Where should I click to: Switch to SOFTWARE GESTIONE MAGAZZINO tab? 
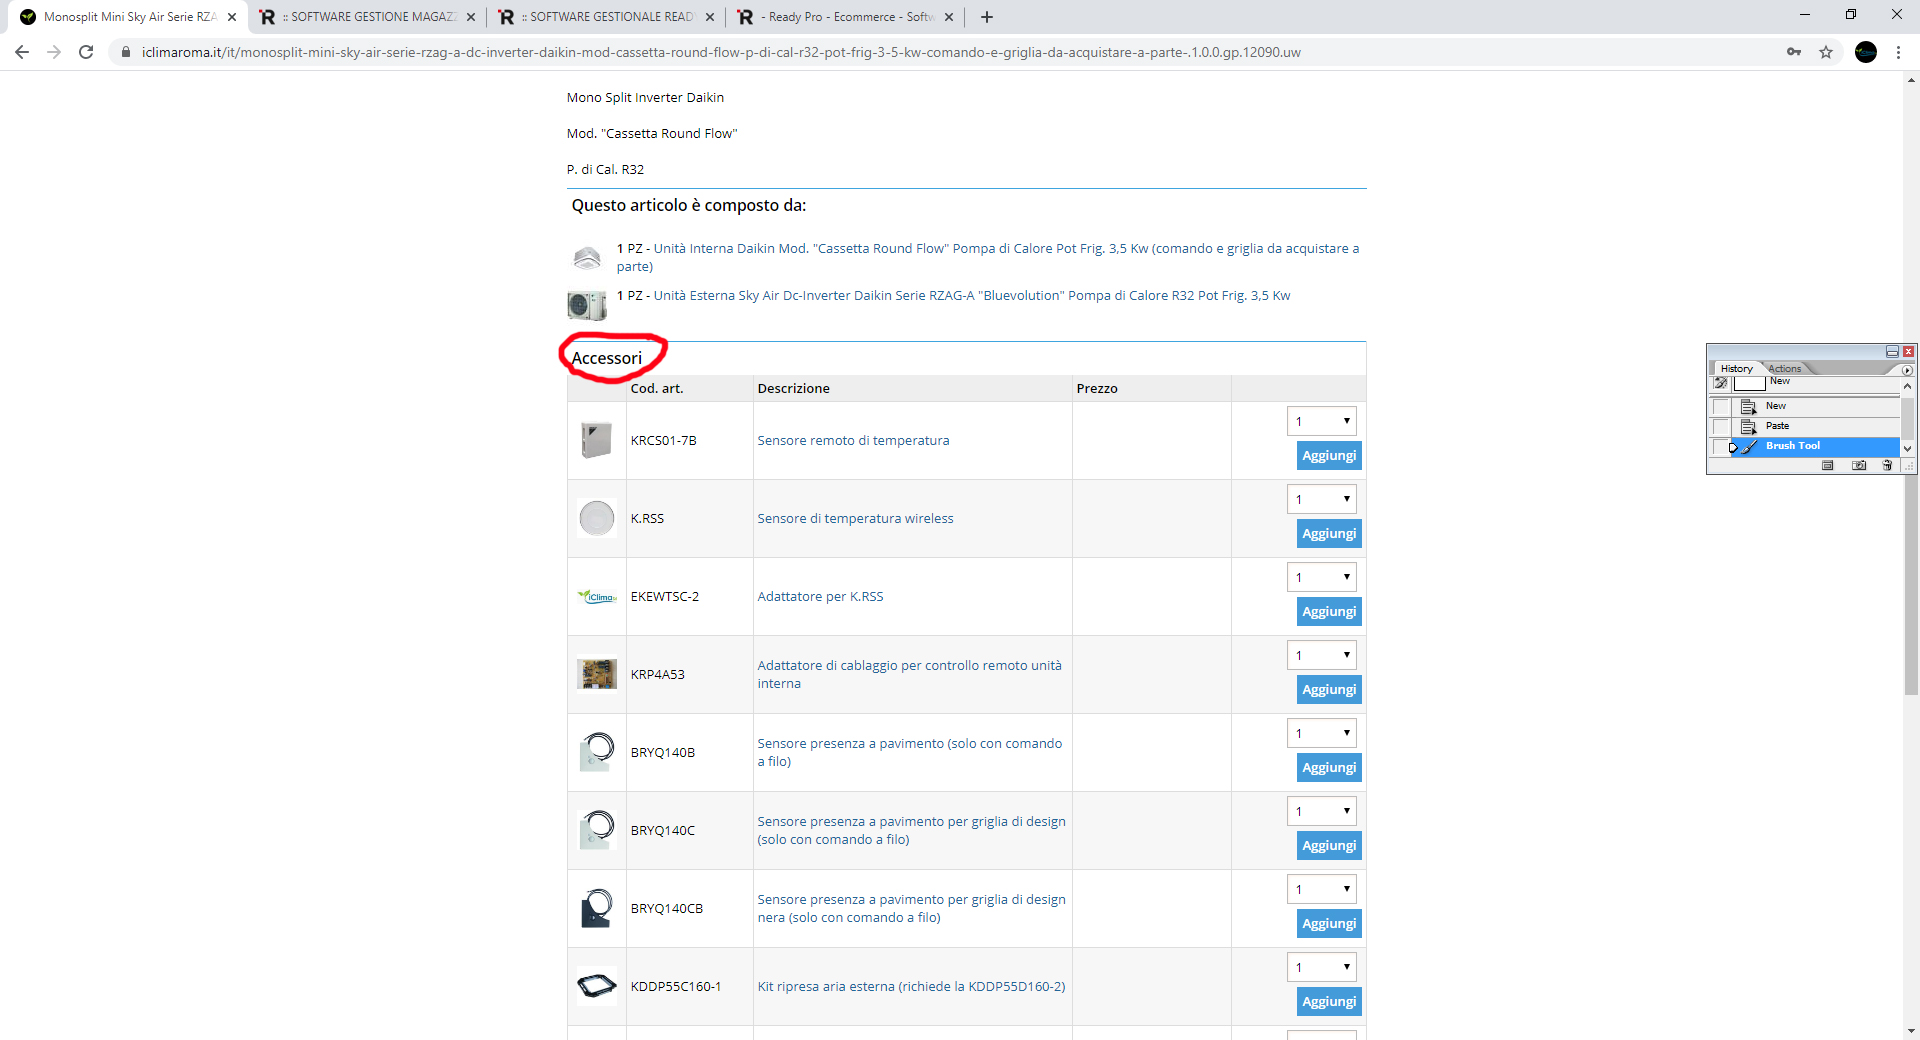tap(368, 17)
